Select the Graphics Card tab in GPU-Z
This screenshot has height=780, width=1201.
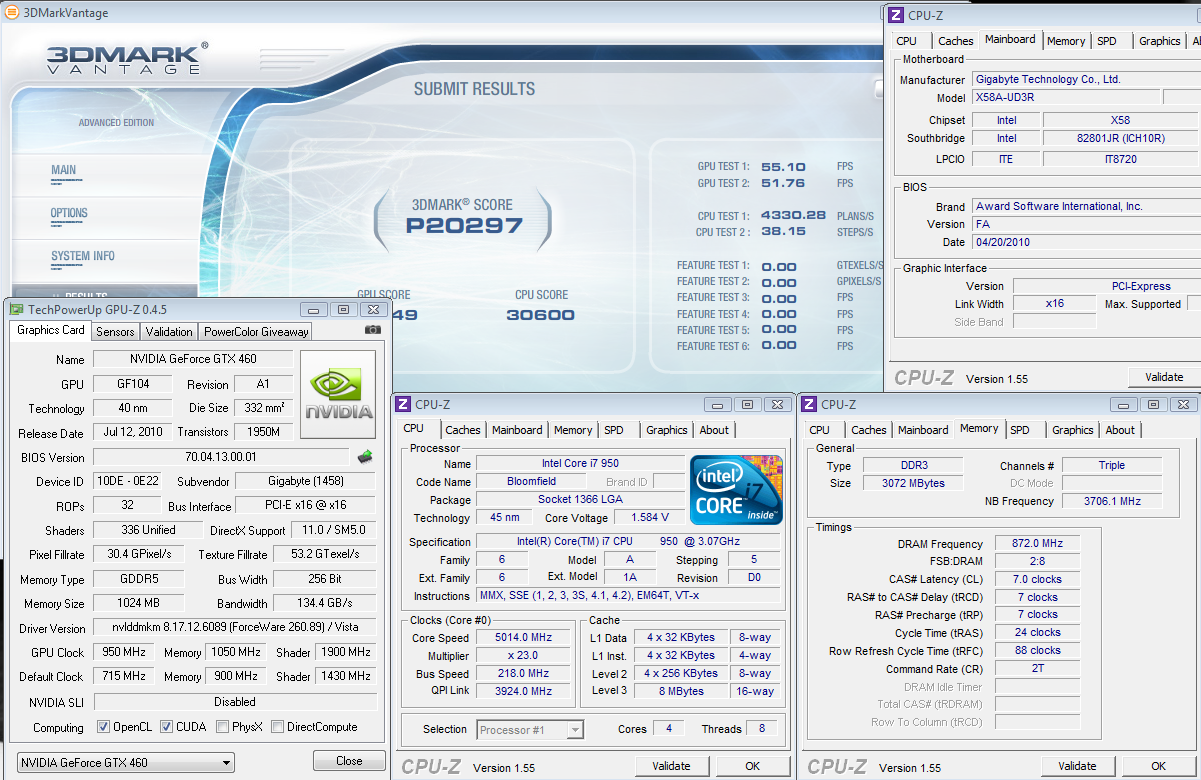coord(51,330)
